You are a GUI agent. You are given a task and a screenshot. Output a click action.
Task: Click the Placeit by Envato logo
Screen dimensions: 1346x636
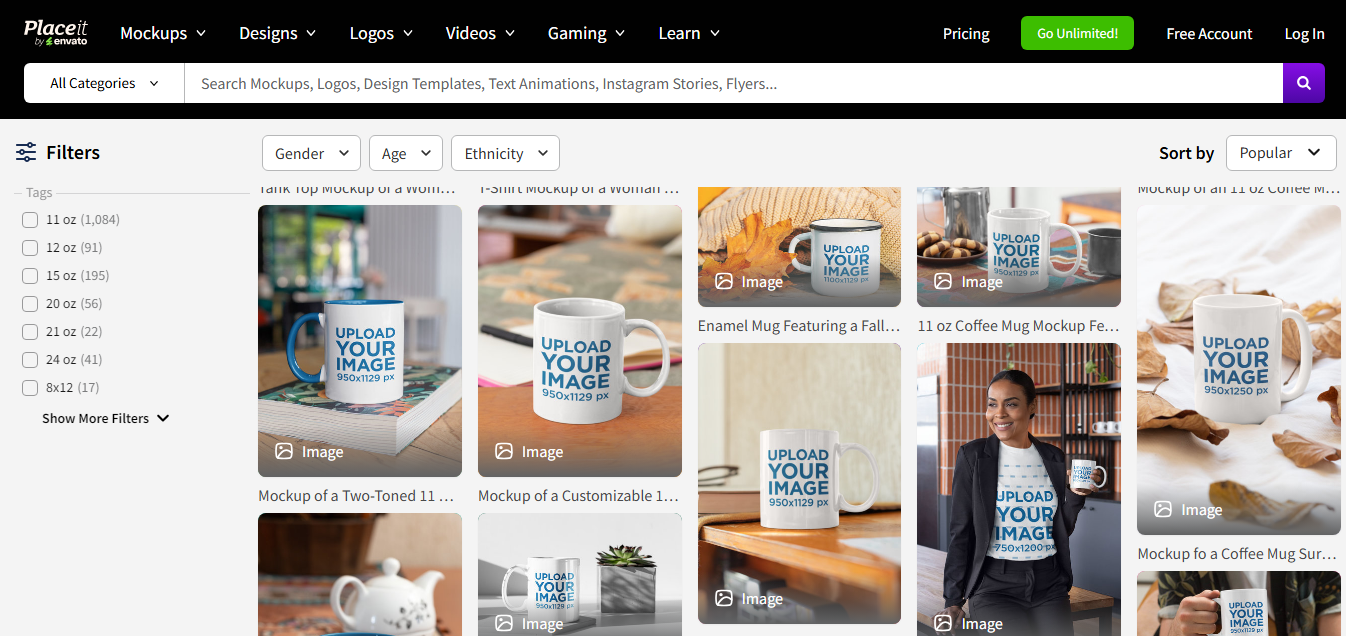(56, 32)
